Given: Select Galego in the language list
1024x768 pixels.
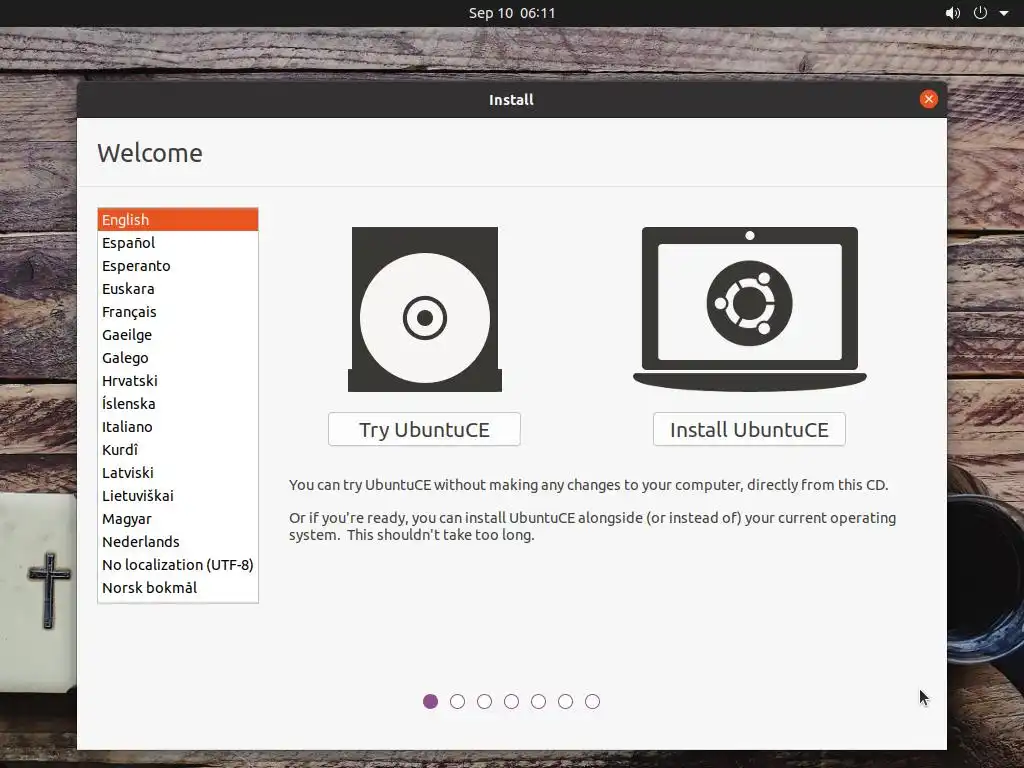Looking at the screenshot, I should coord(178,357).
